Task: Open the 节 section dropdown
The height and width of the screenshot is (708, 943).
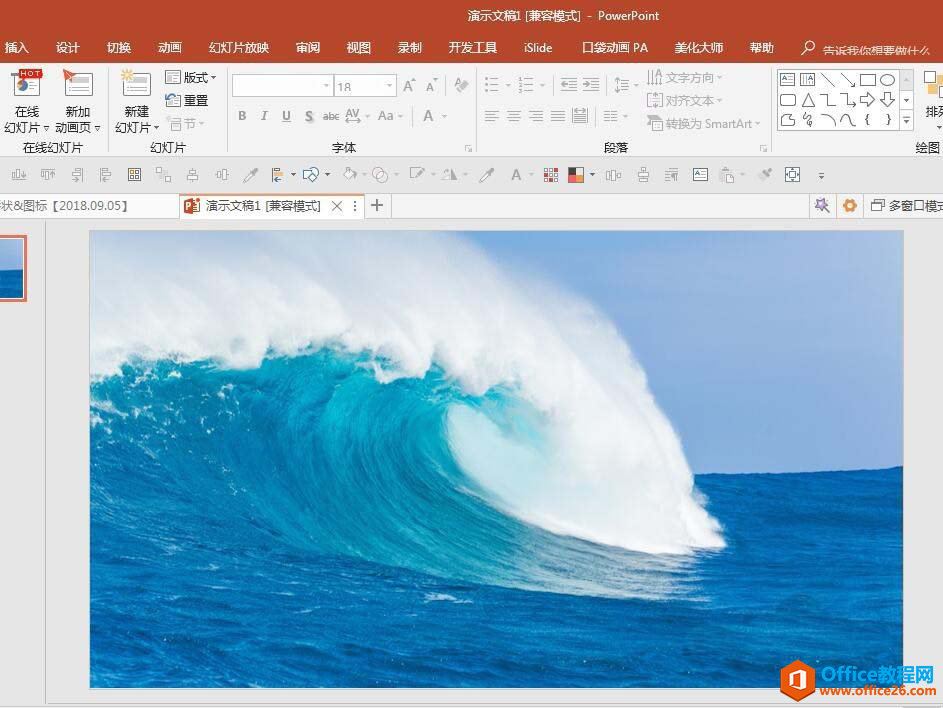Action: (x=187, y=123)
